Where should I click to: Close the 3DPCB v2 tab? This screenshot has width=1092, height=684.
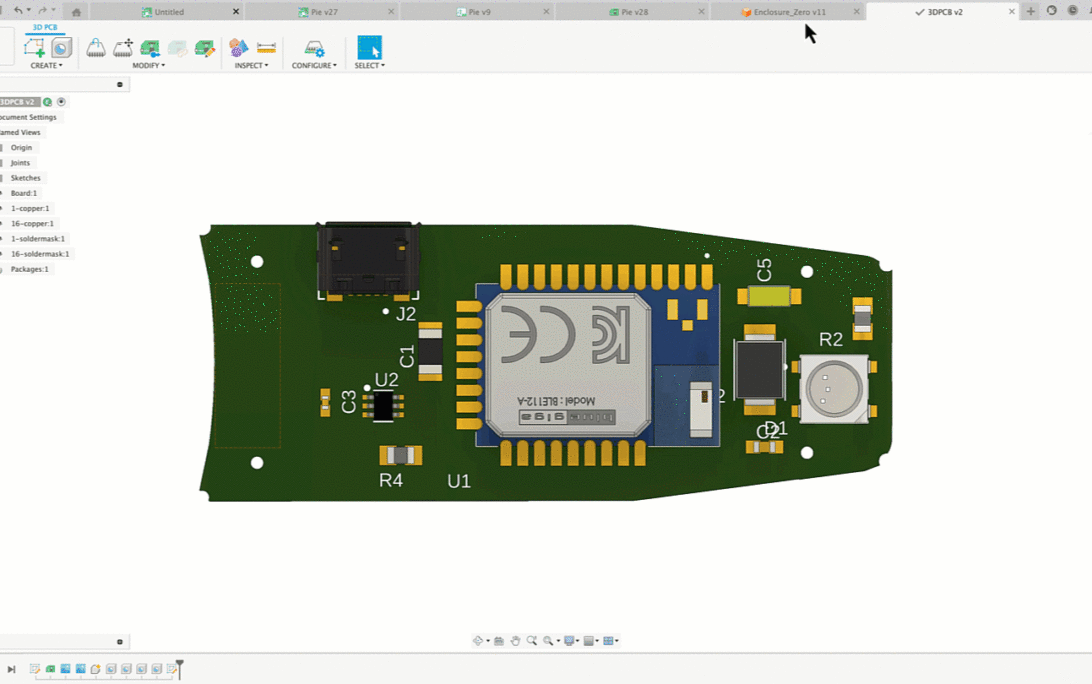(1012, 12)
